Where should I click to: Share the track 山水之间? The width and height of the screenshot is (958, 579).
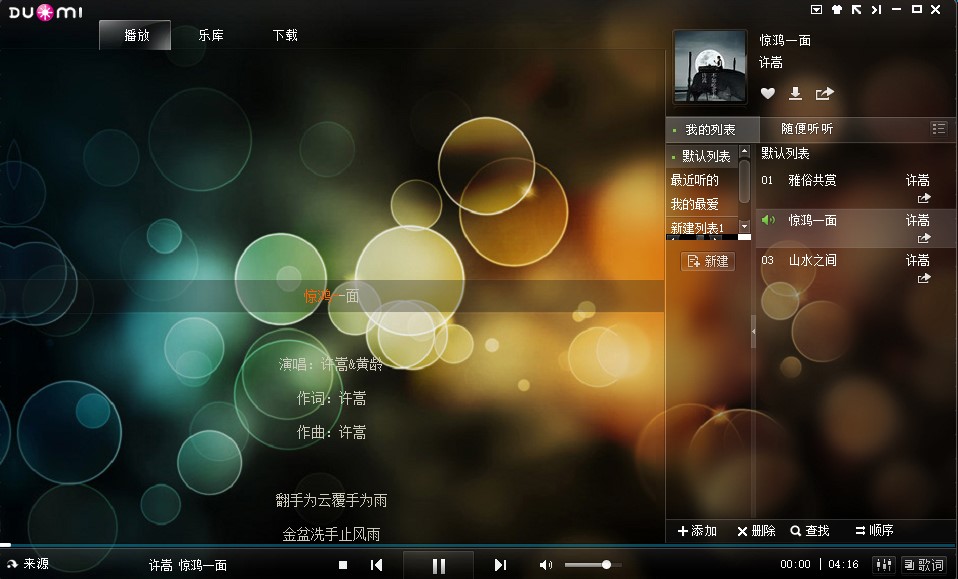(x=924, y=278)
